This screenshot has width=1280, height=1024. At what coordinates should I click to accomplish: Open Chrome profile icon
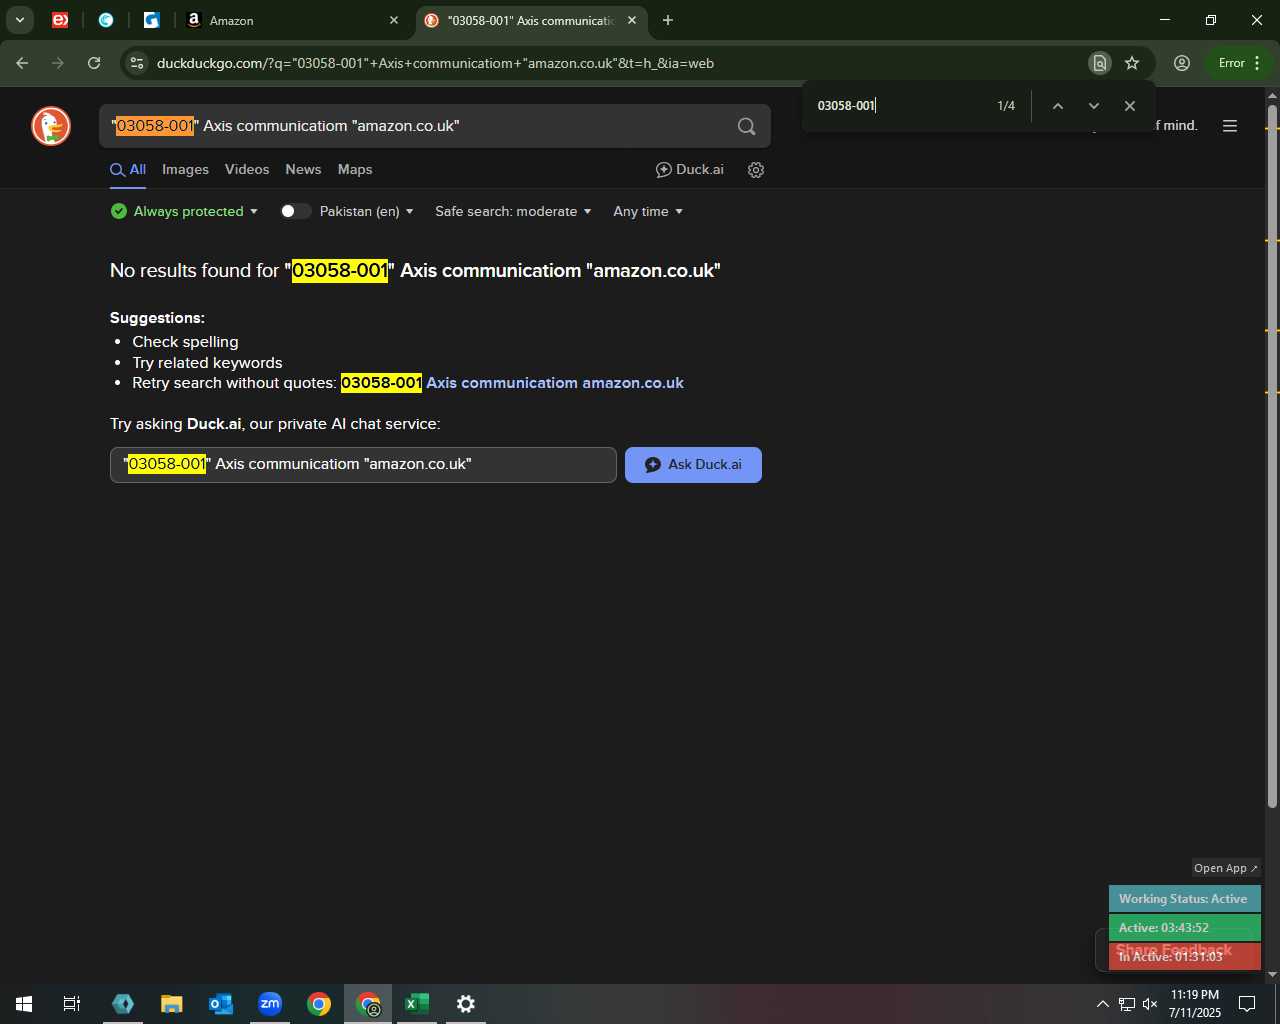[1182, 63]
